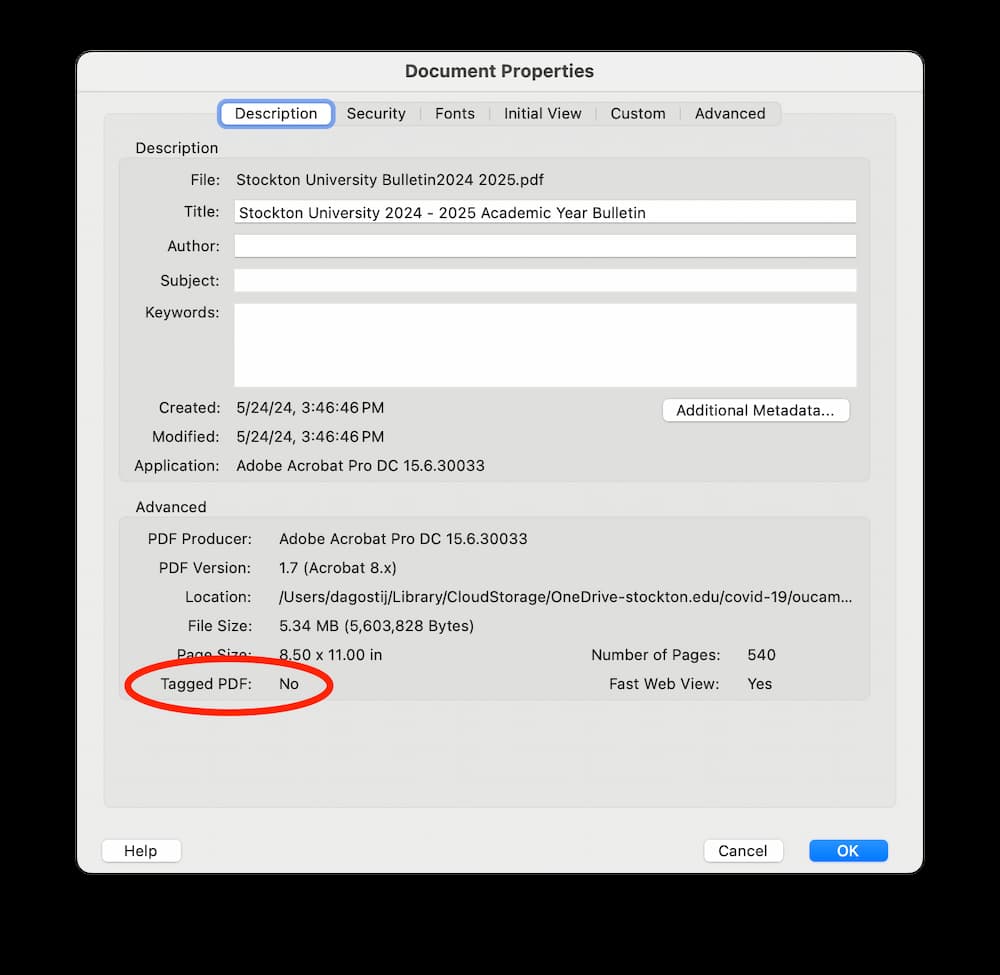
Task: Click the Fast Web View value Yes
Action: [x=760, y=684]
